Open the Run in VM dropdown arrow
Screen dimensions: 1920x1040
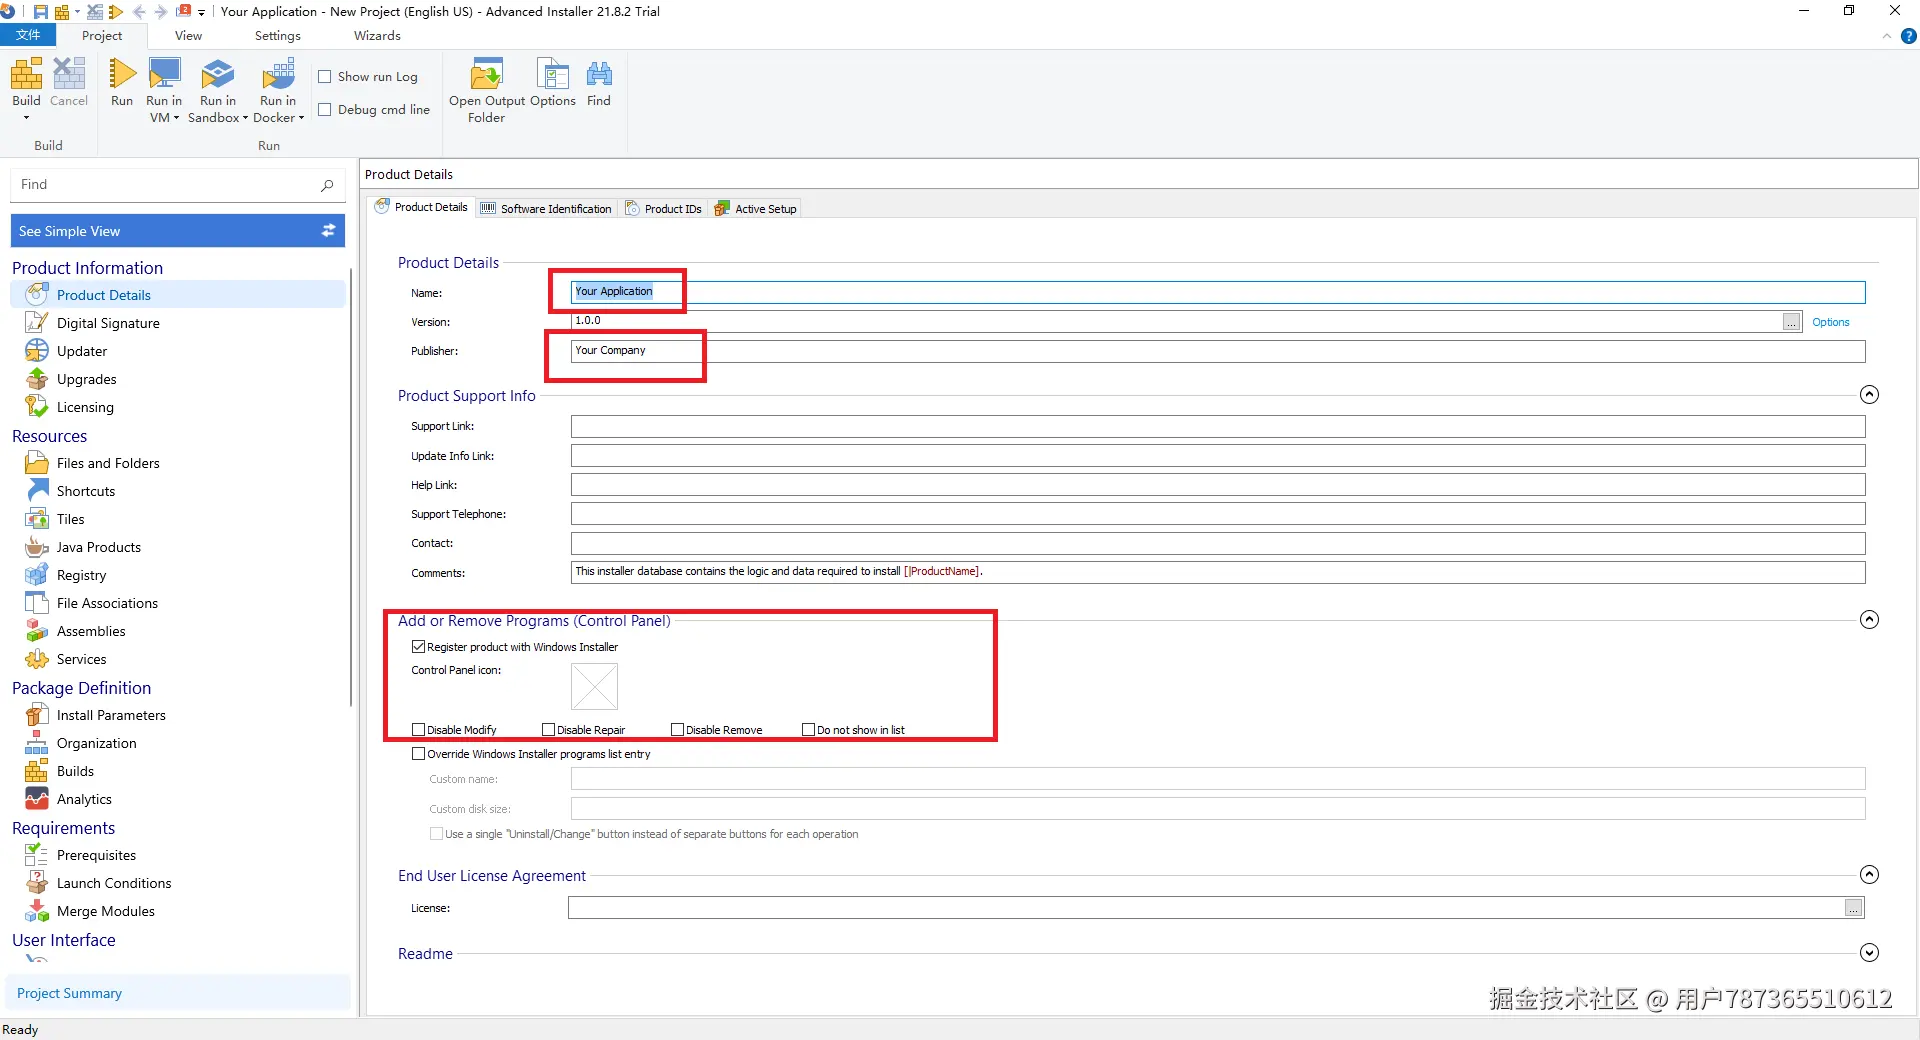point(176,118)
